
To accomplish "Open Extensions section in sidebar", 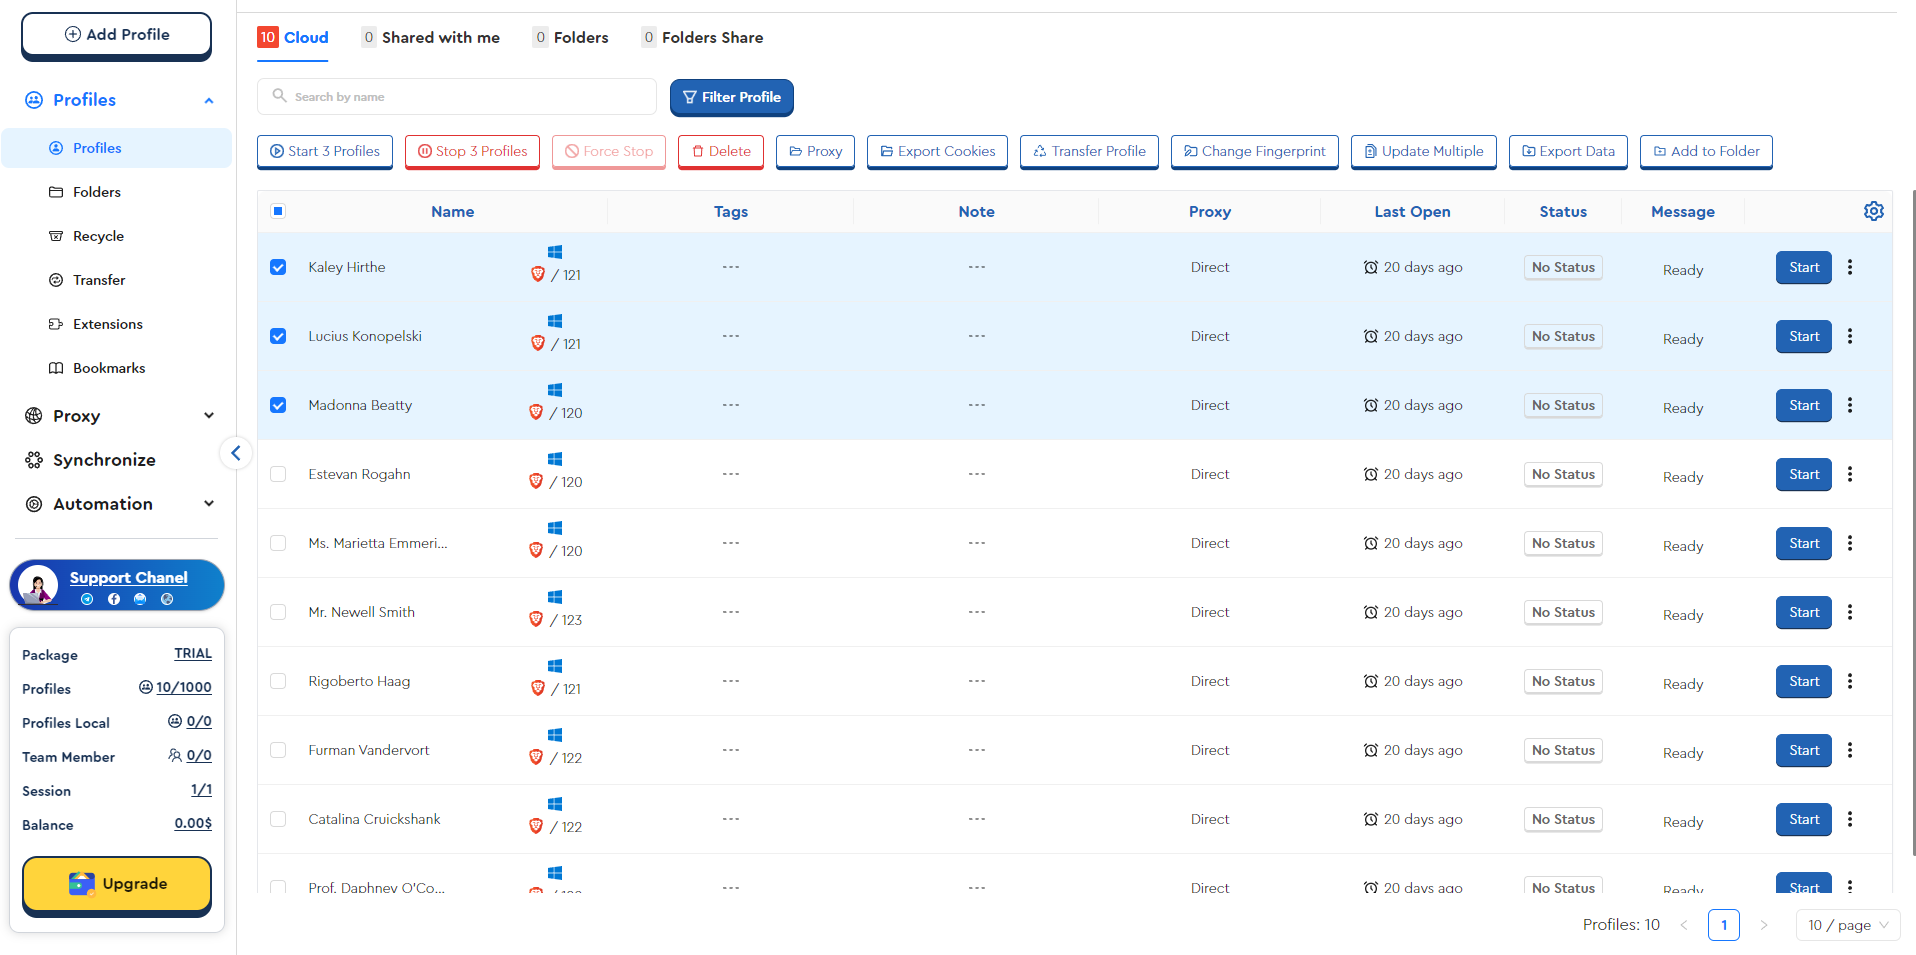I will (x=107, y=324).
